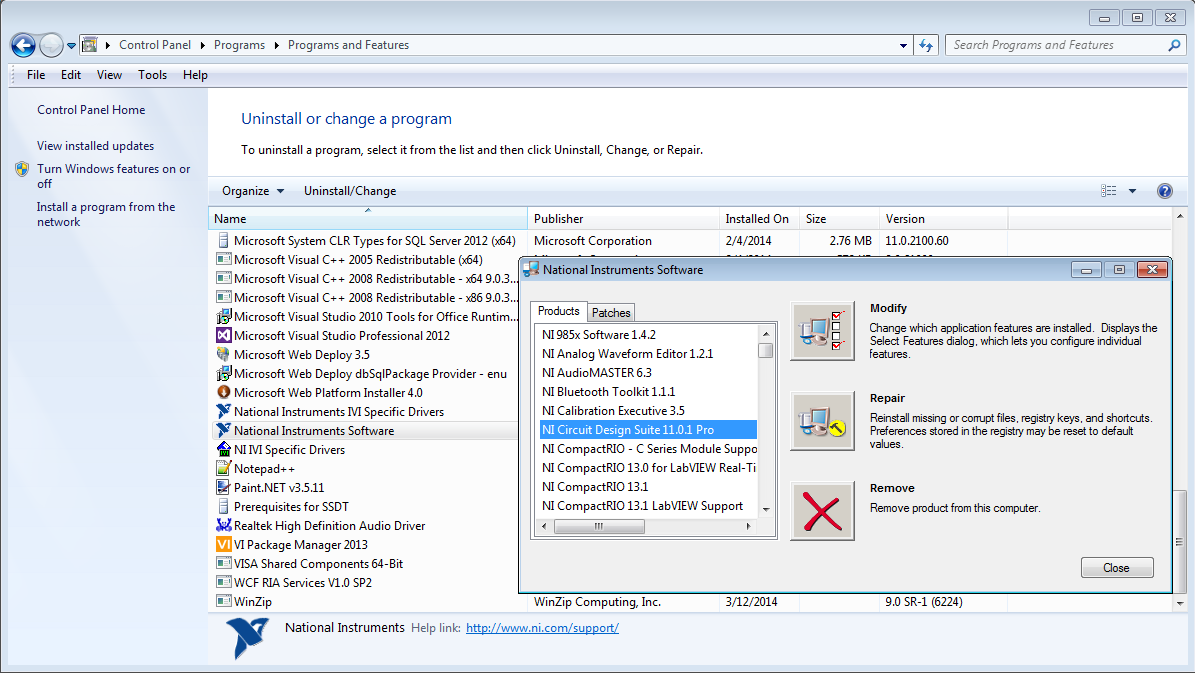Click the VISA Shared Components 64-Bit icon
Image resolution: width=1195 pixels, height=674 pixels.
pos(223,563)
